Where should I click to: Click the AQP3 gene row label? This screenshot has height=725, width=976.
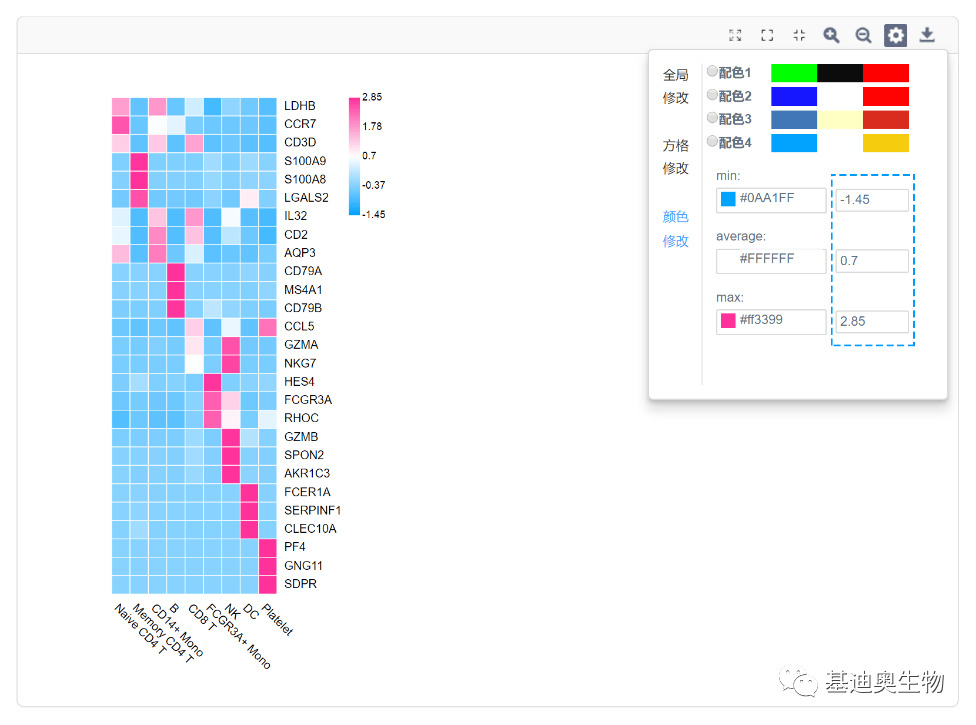tap(299, 253)
